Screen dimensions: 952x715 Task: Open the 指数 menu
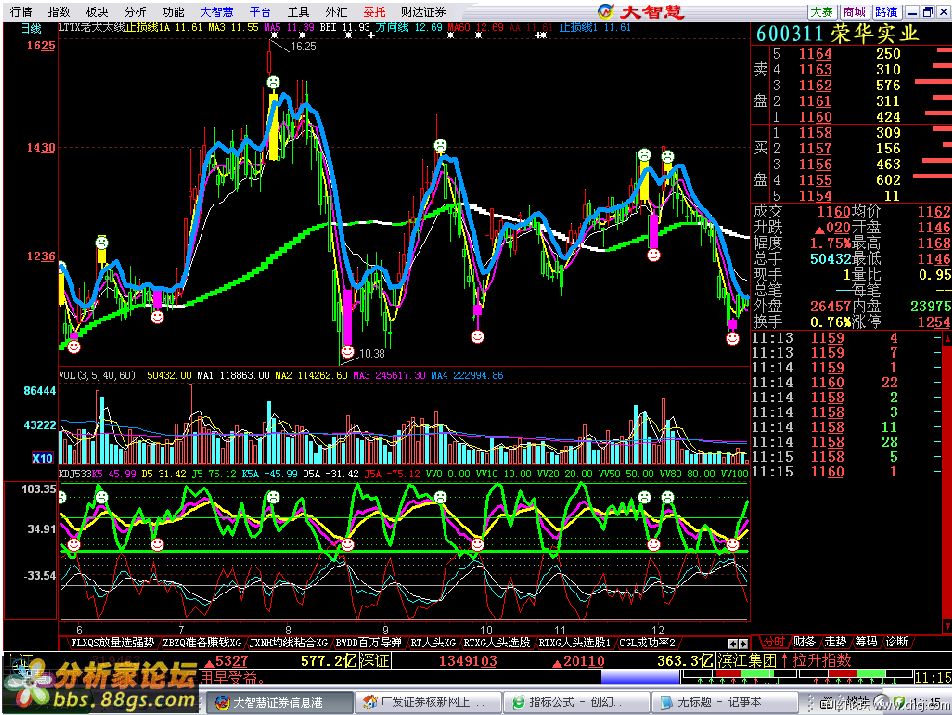[59, 12]
